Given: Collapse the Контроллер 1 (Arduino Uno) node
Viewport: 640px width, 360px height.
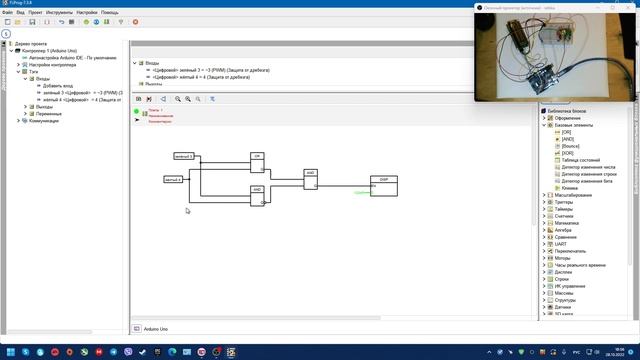Looking at the screenshot, I should point(11,51).
